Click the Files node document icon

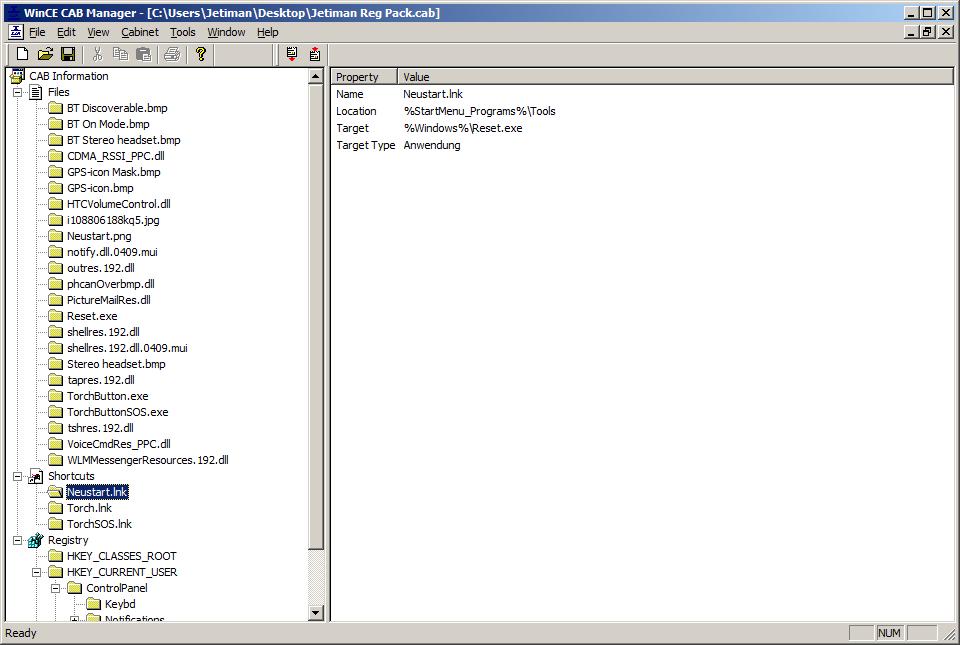36,92
